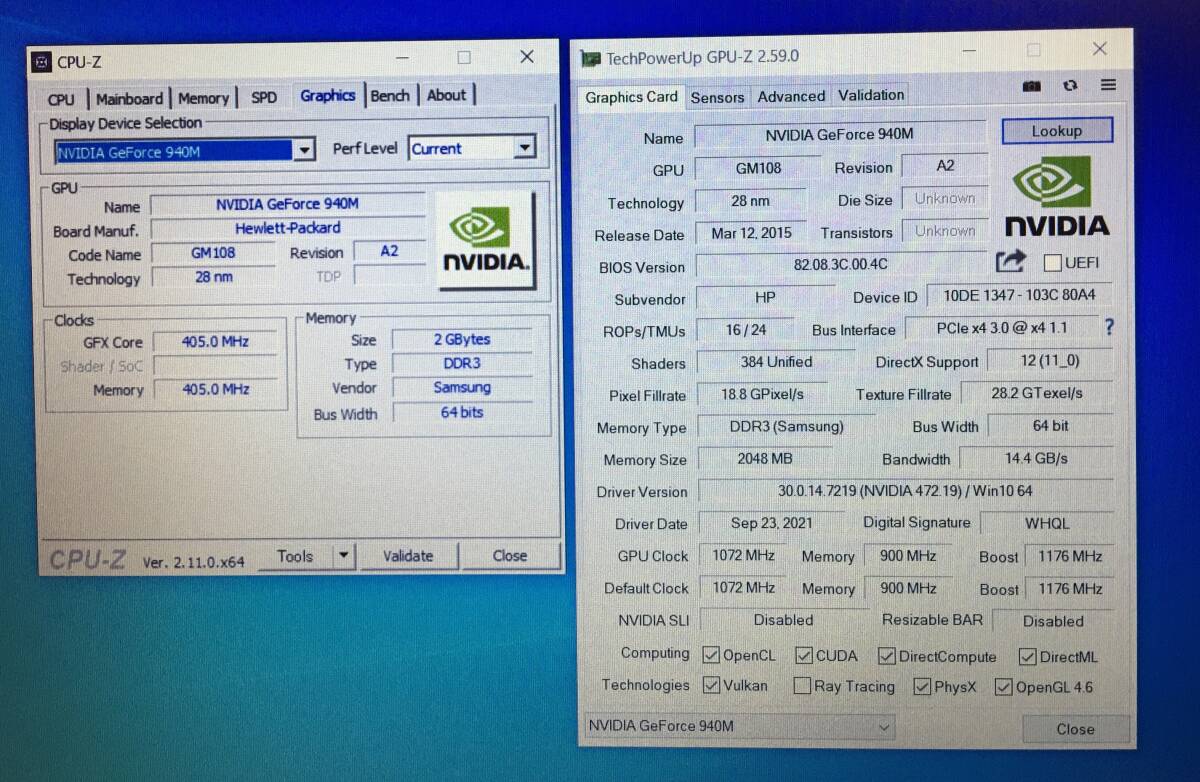Image resolution: width=1200 pixels, height=782 pixels.
Task: Click the CPU-Z memory Size value 2 GBytes
Action: [462, 340]
